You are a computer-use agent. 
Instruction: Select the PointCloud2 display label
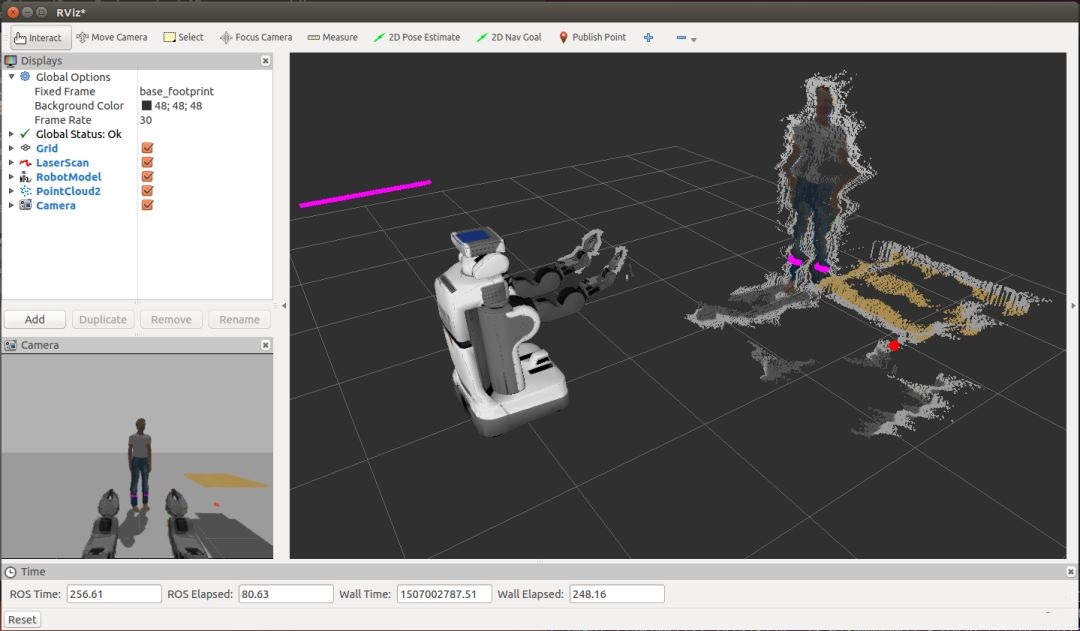68,191
